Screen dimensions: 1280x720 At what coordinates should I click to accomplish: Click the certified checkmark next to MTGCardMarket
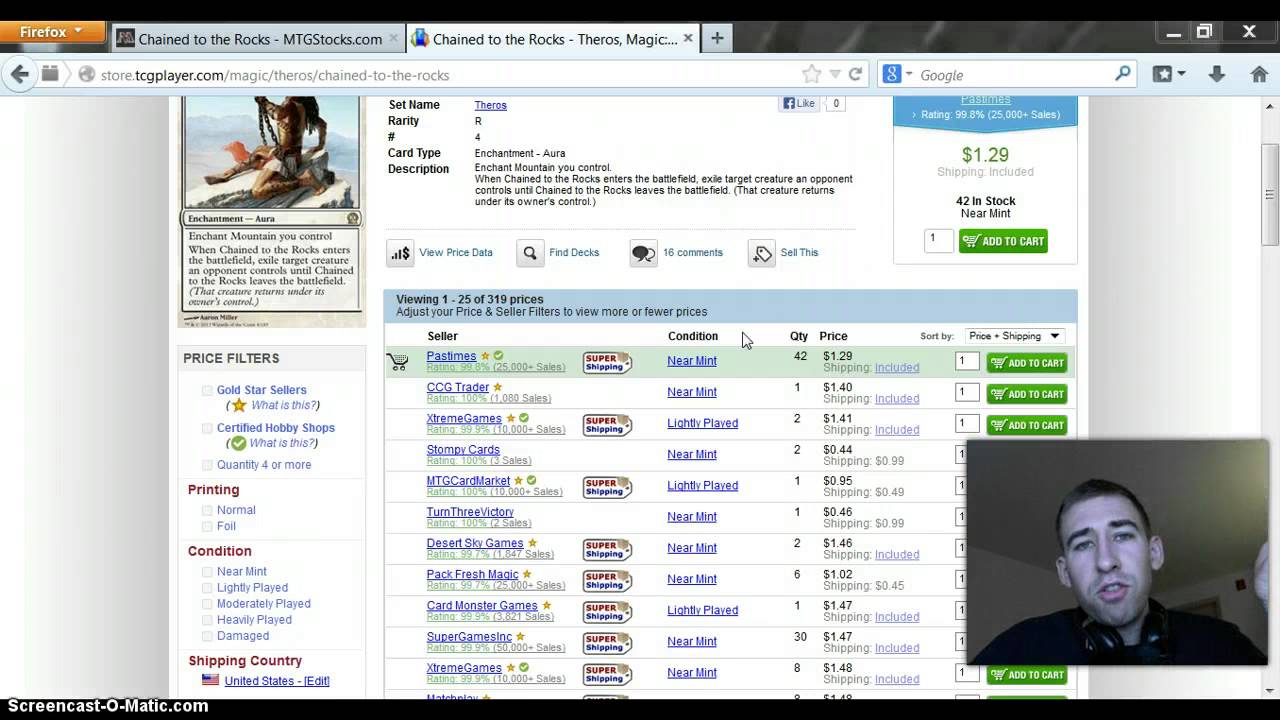531,481
